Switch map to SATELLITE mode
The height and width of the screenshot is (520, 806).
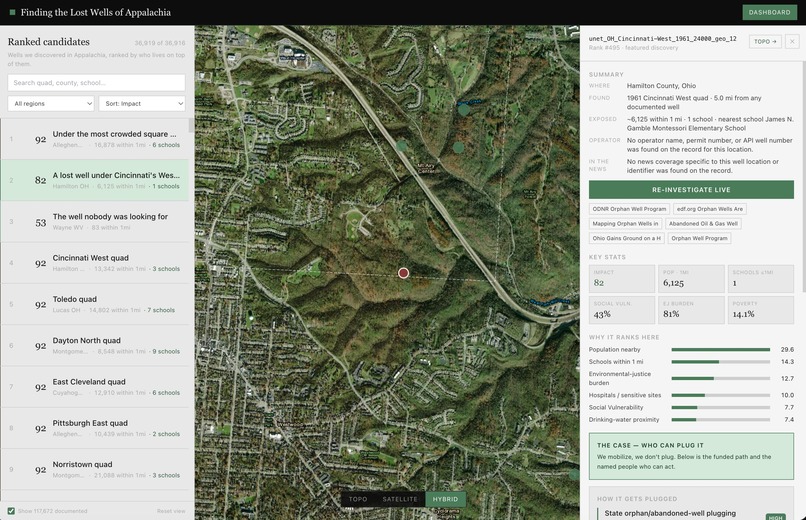(x=400, y=499)
